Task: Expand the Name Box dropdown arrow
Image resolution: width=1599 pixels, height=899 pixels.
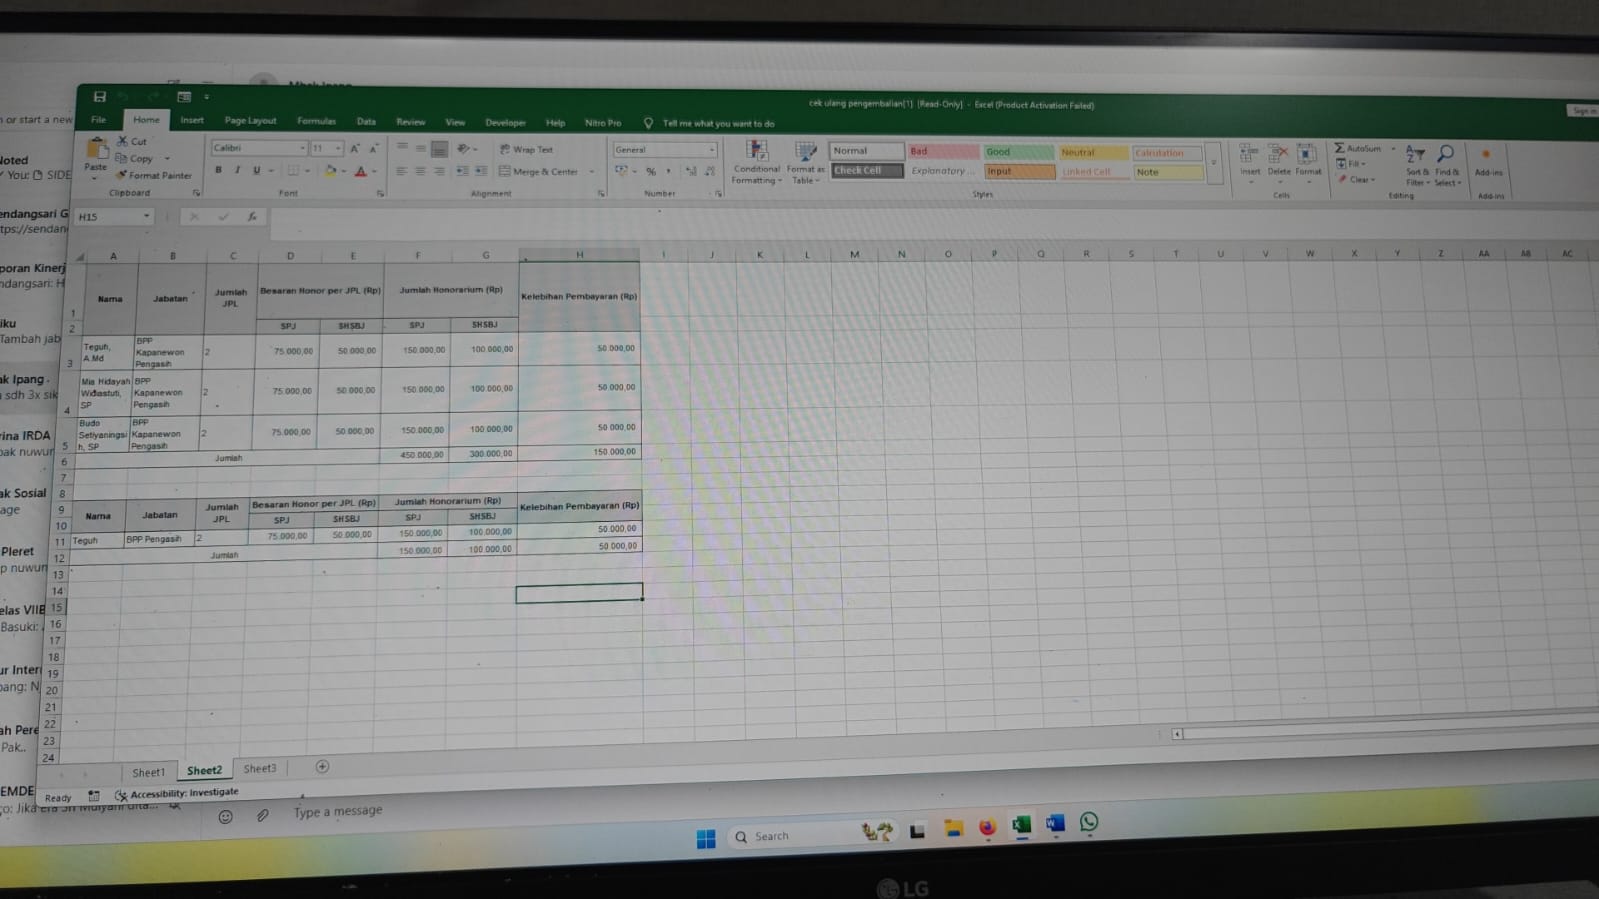Action: click(146, 216)
